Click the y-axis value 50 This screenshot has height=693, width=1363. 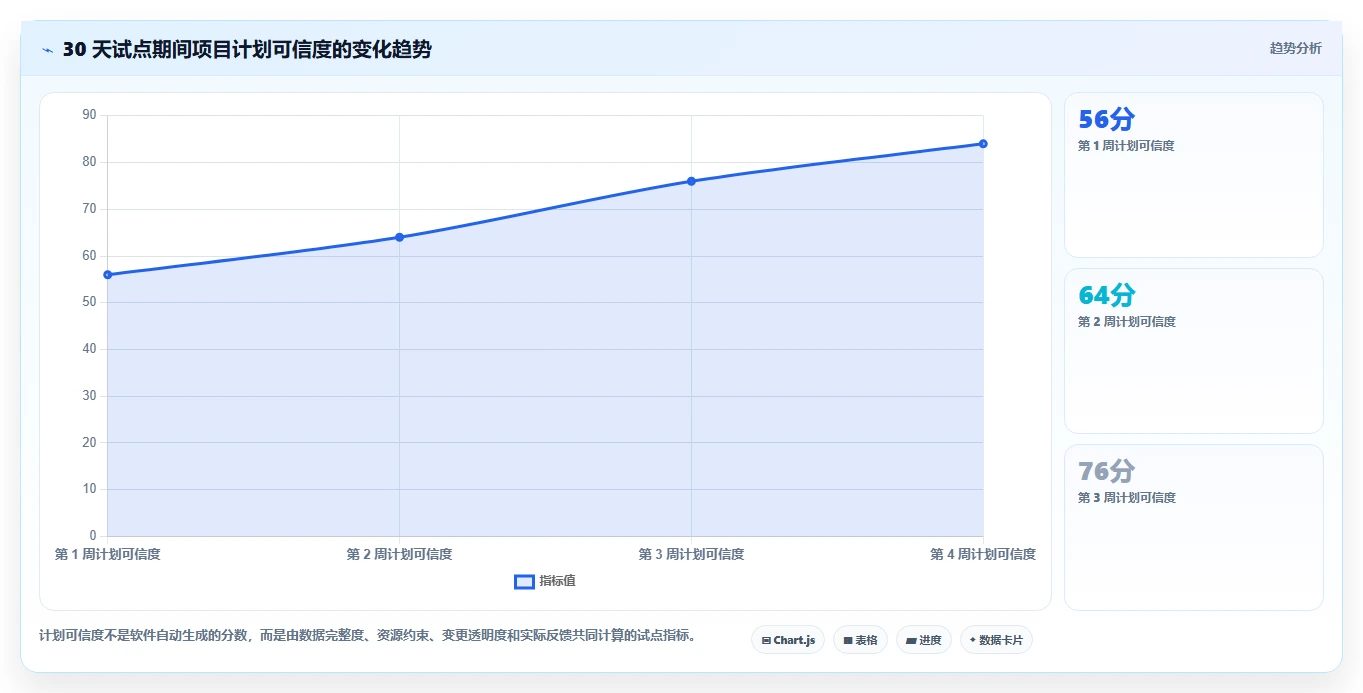[x=90, y=302]
